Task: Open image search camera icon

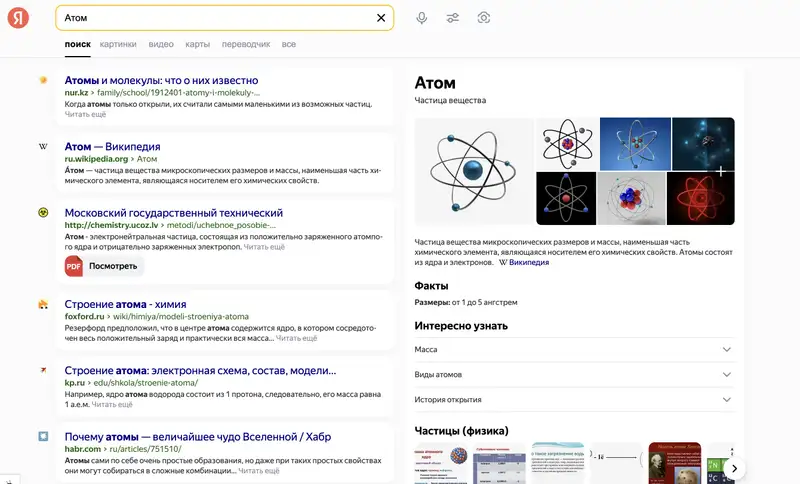Action: (484, 18)
